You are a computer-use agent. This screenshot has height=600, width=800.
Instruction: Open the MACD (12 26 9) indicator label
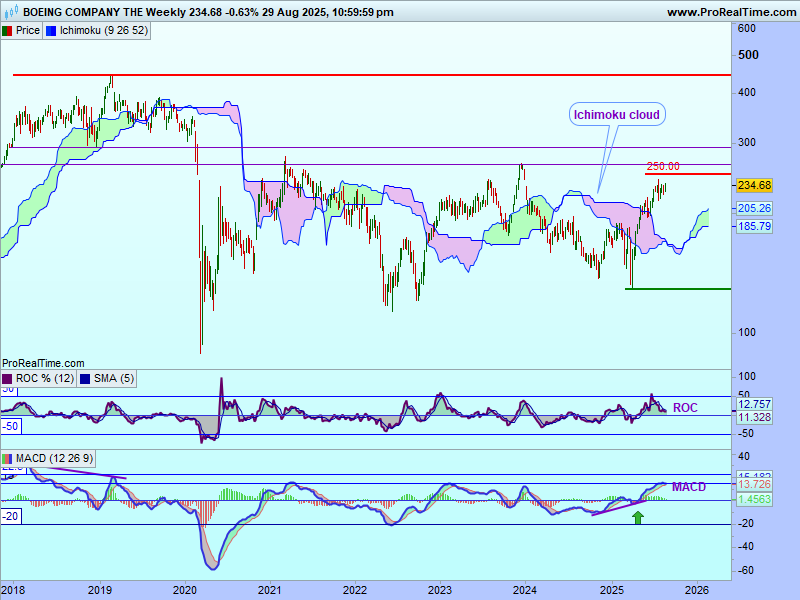pos(55,459)
